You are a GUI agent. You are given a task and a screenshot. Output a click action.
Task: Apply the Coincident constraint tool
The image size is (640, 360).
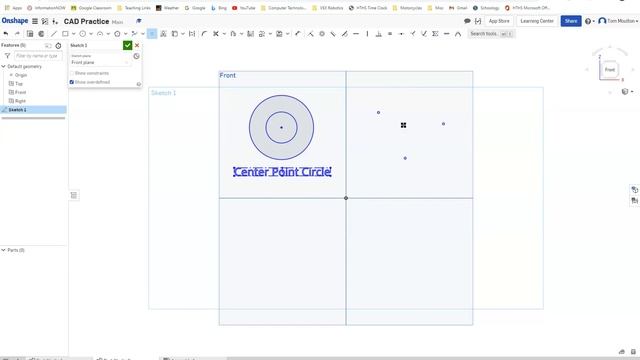[x=311, y=34]
